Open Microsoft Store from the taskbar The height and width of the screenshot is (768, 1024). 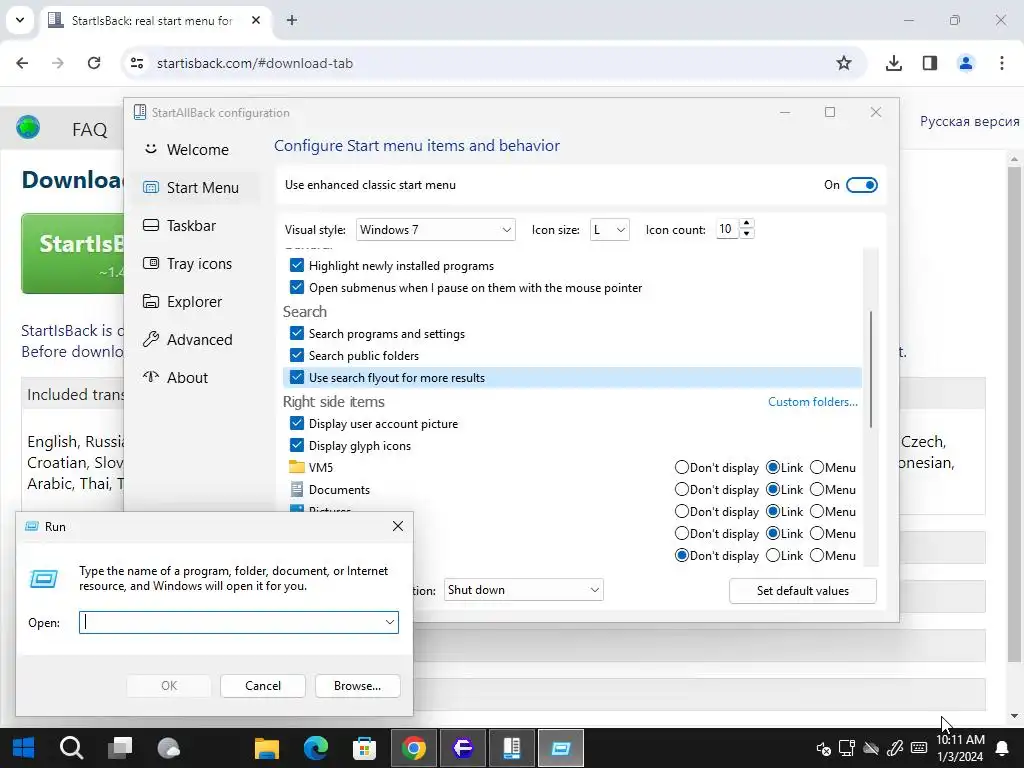[364, 748]
